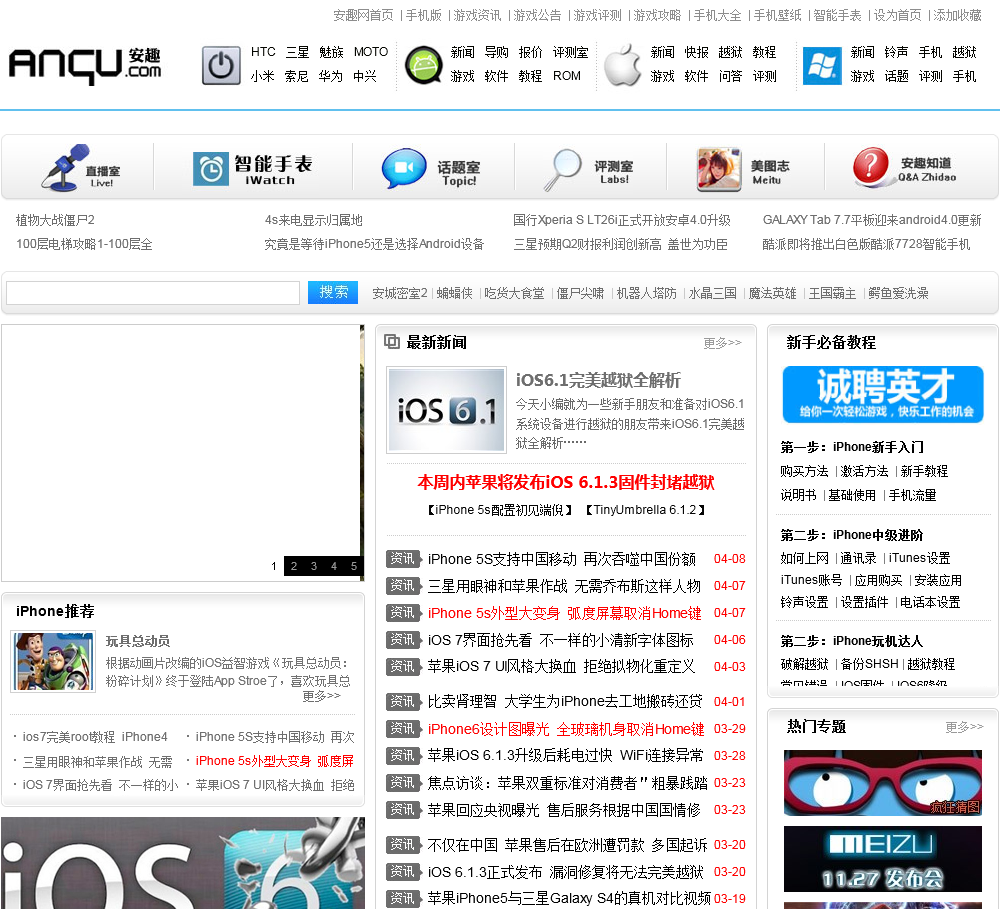The height and width of the screenshot is (909, 1000).
Task: Open article iOS6.1完美越狱全解析
Action: coord(598,380)
